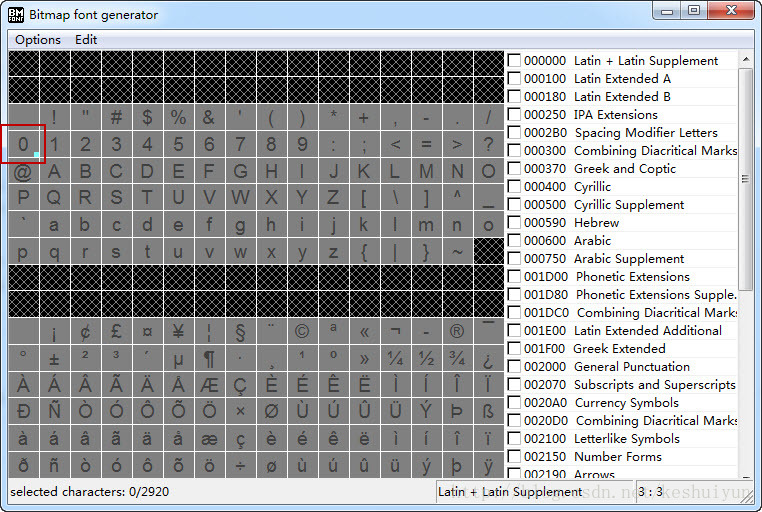This screenshot has width=762, height=512.
Task: Select the lowercase æ ligature cell
Action: [x=209, y=438]
